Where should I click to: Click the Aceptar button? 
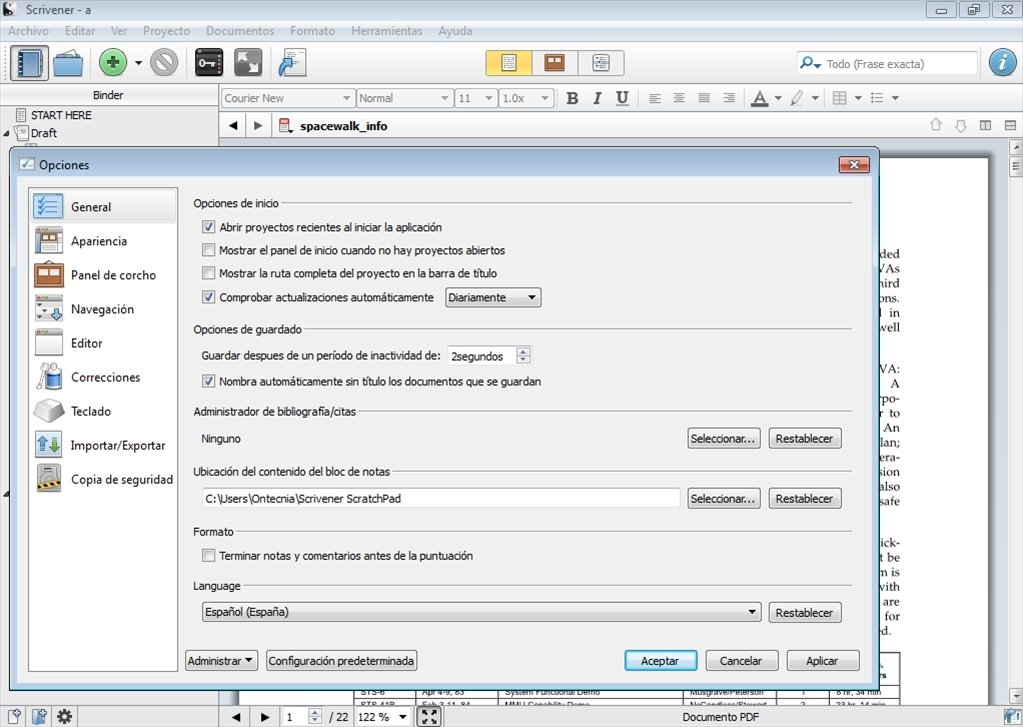pos(660,660)
